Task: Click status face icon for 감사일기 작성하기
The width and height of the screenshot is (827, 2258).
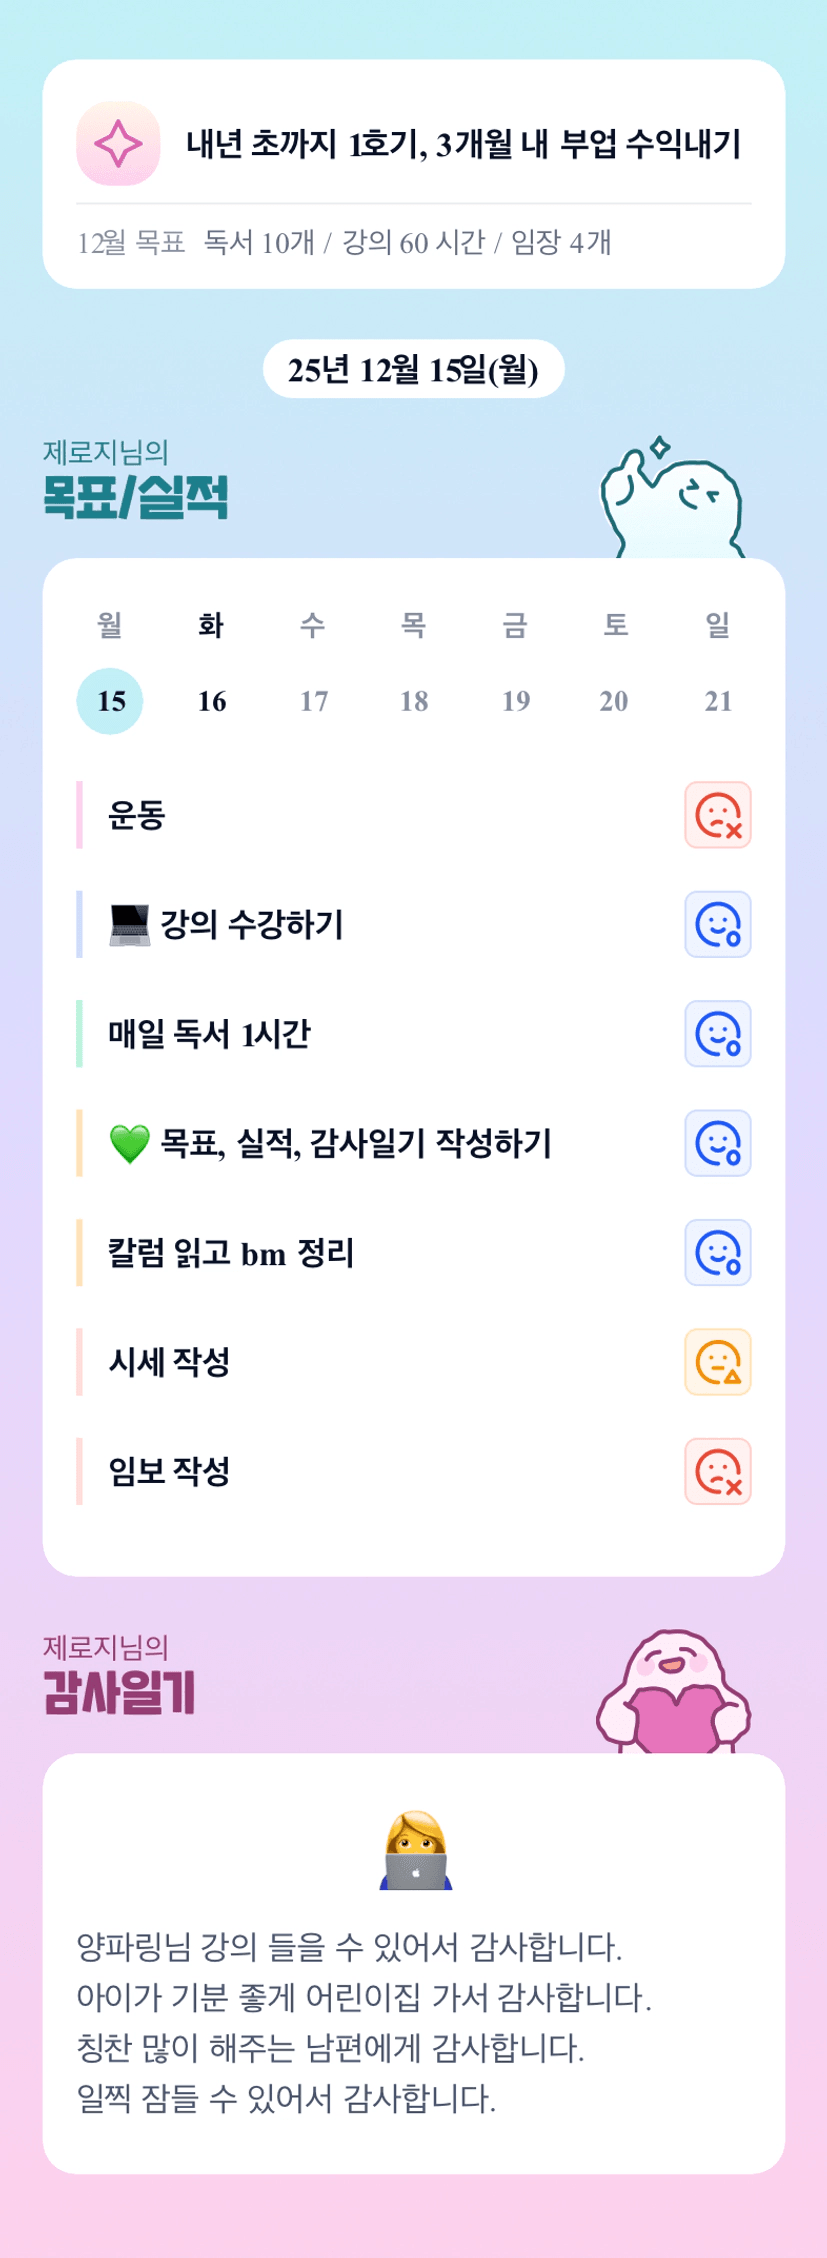Action: (x=717, y=1143)
